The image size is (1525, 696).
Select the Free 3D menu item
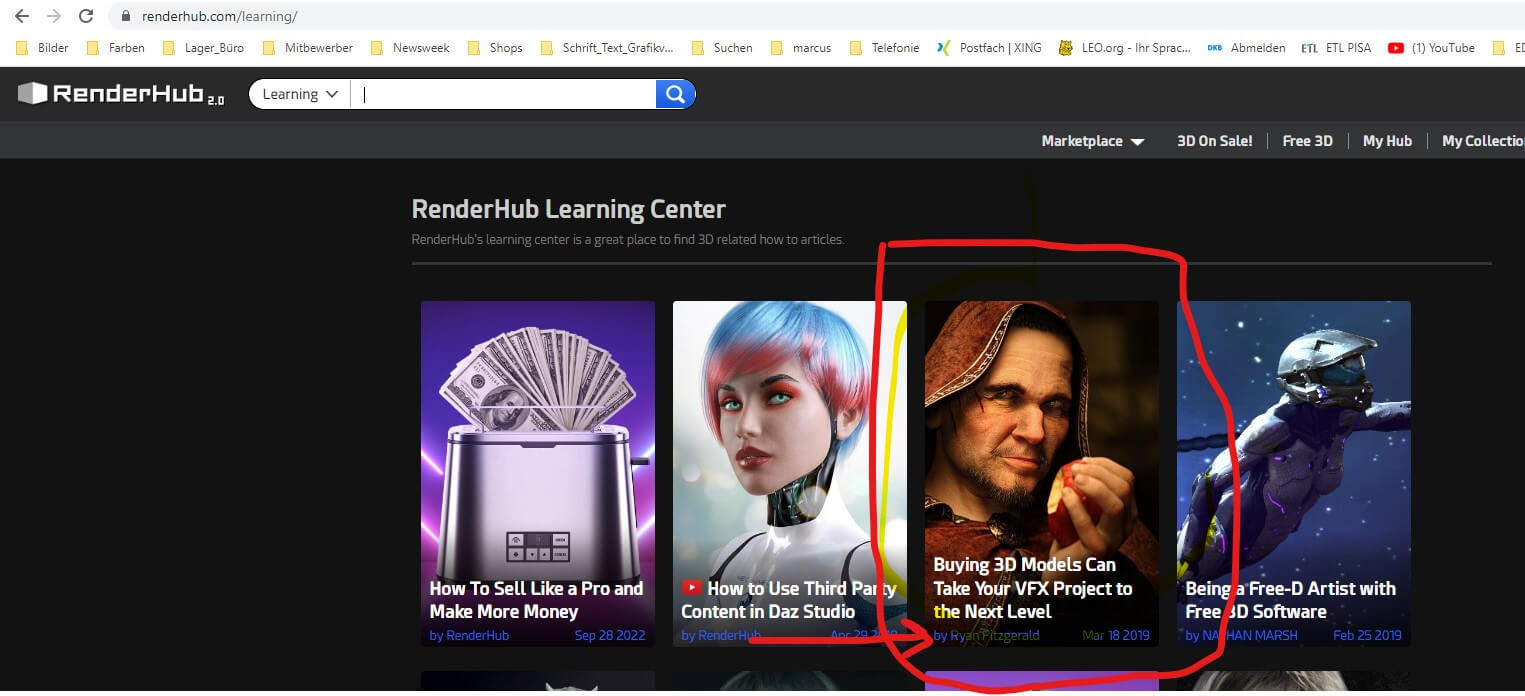pyautogui.click(x=1307, y=141)
